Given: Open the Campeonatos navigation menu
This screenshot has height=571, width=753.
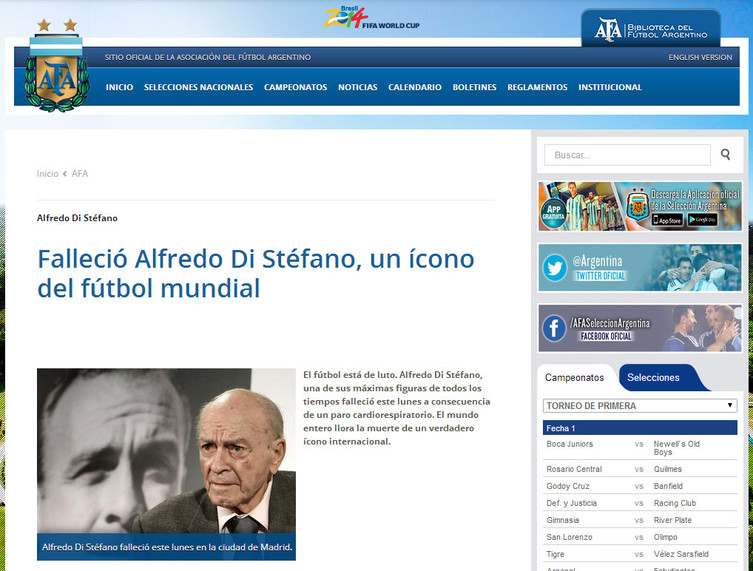Looking at the screenshot, I should (295, 87).
